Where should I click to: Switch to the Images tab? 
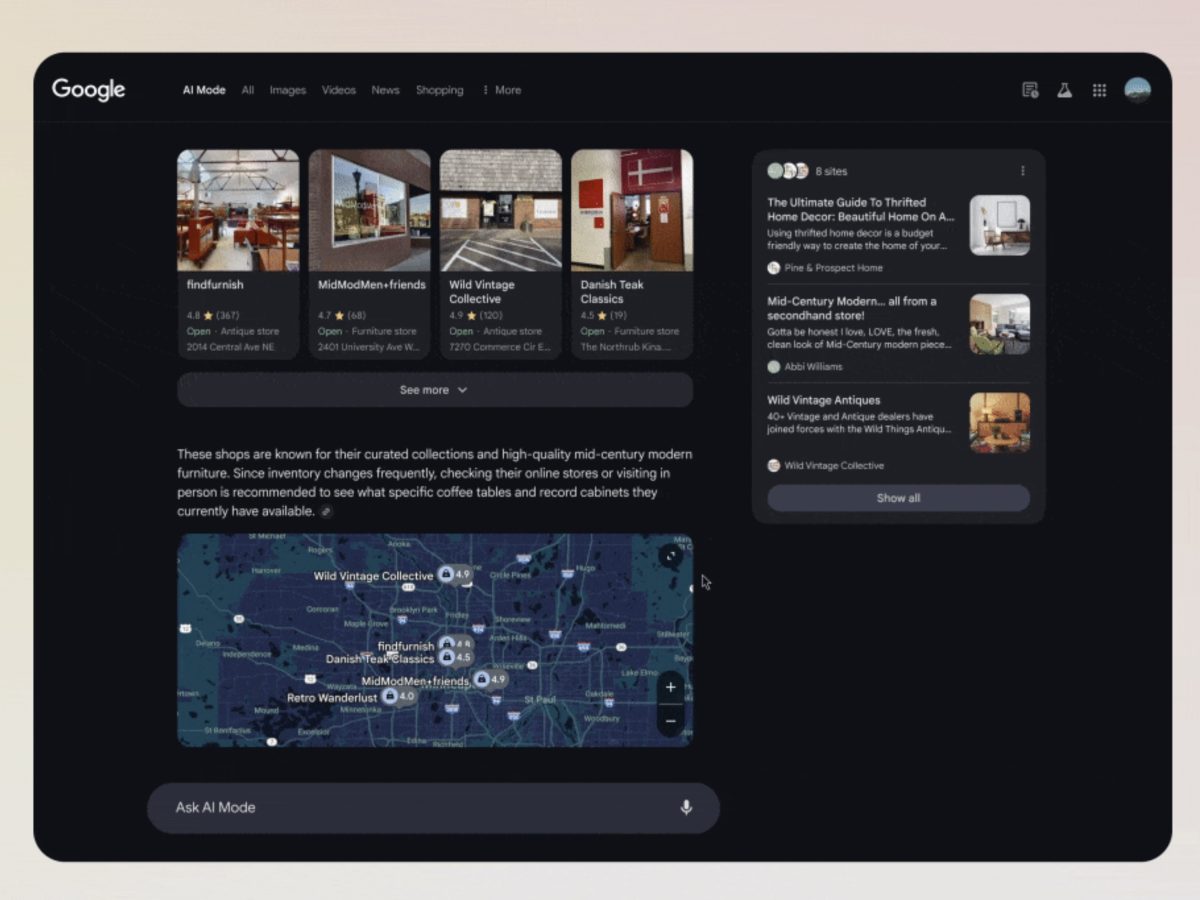(x=288, y=90)
